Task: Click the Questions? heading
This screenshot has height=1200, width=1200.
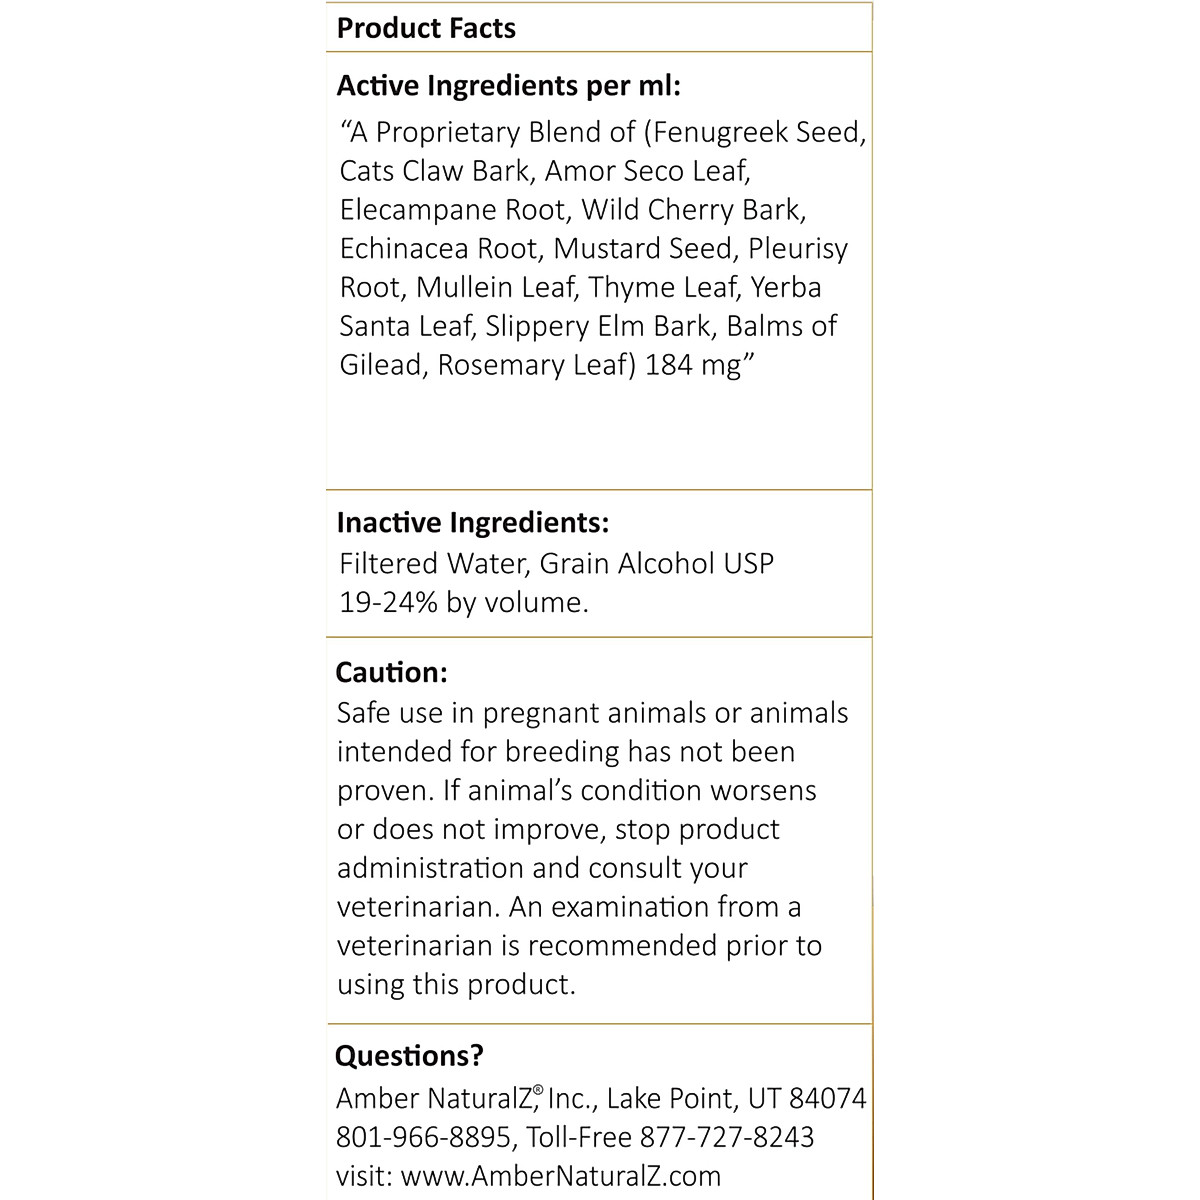Action: click(409, 1055)
